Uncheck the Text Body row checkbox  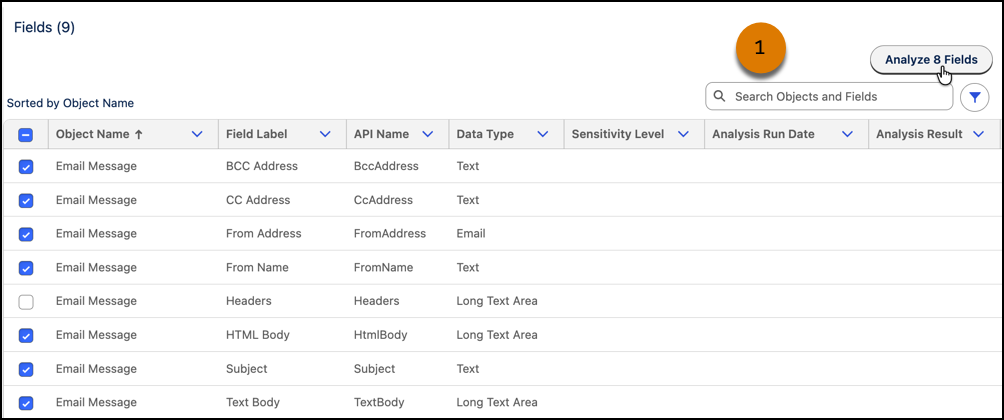(26, 403)
